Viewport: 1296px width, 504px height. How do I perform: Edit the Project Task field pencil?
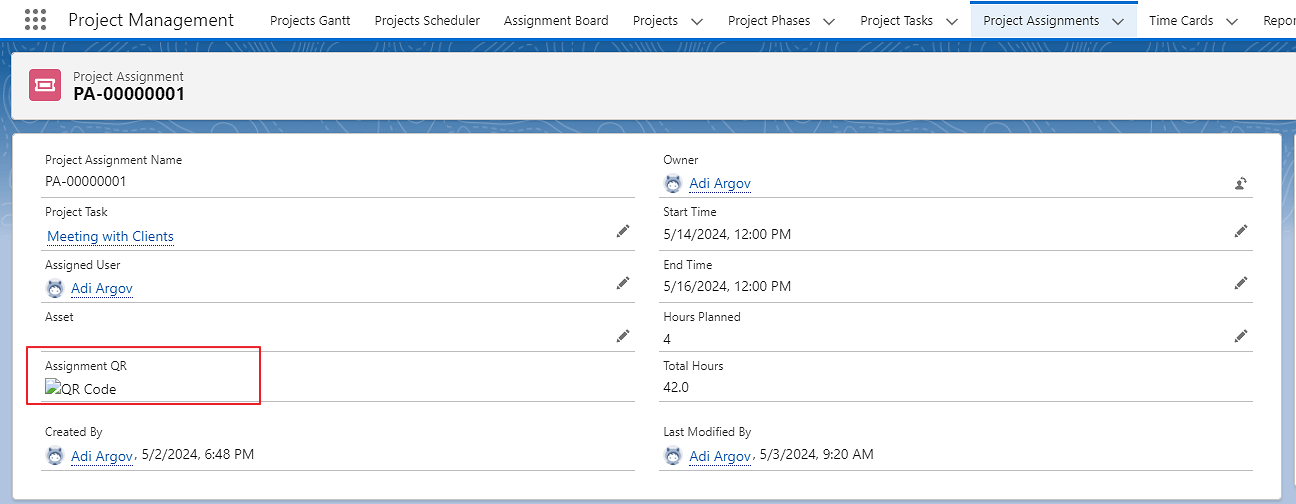pos(623,231)
